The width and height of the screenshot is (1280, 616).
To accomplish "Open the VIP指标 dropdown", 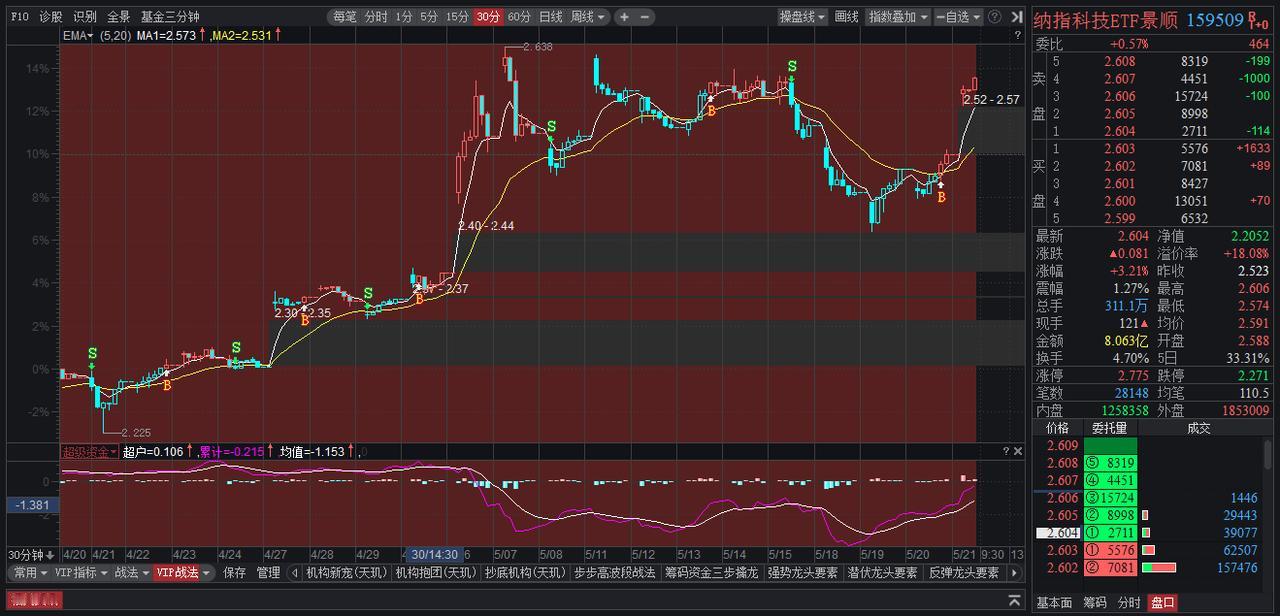I will click(80, 573).
